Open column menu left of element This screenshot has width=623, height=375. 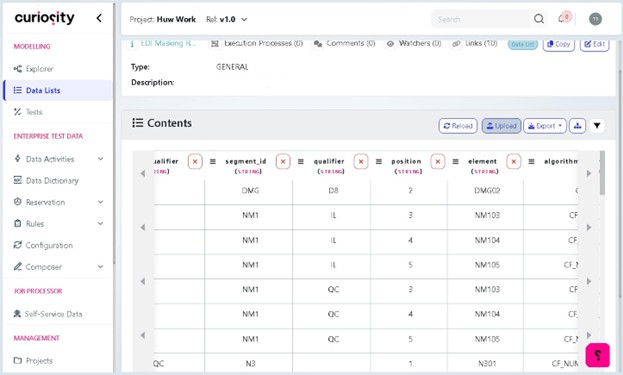pos(455,161)
